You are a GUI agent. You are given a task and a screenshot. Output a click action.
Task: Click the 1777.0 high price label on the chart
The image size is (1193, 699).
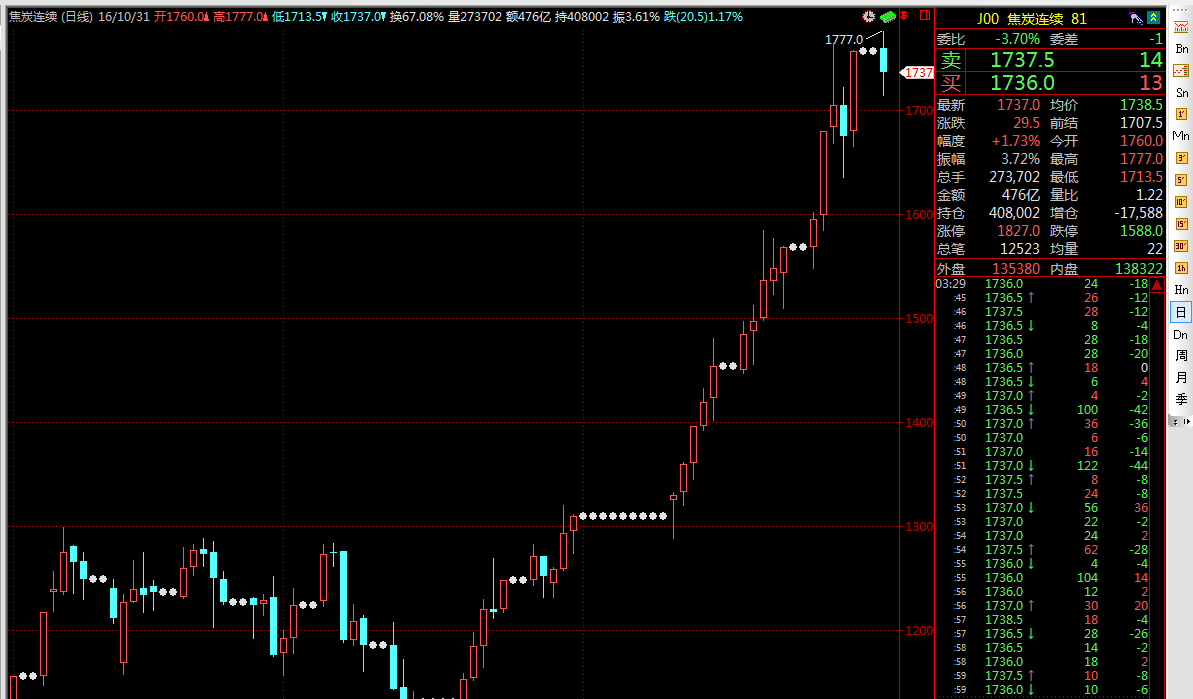click(x=844, y=40)
